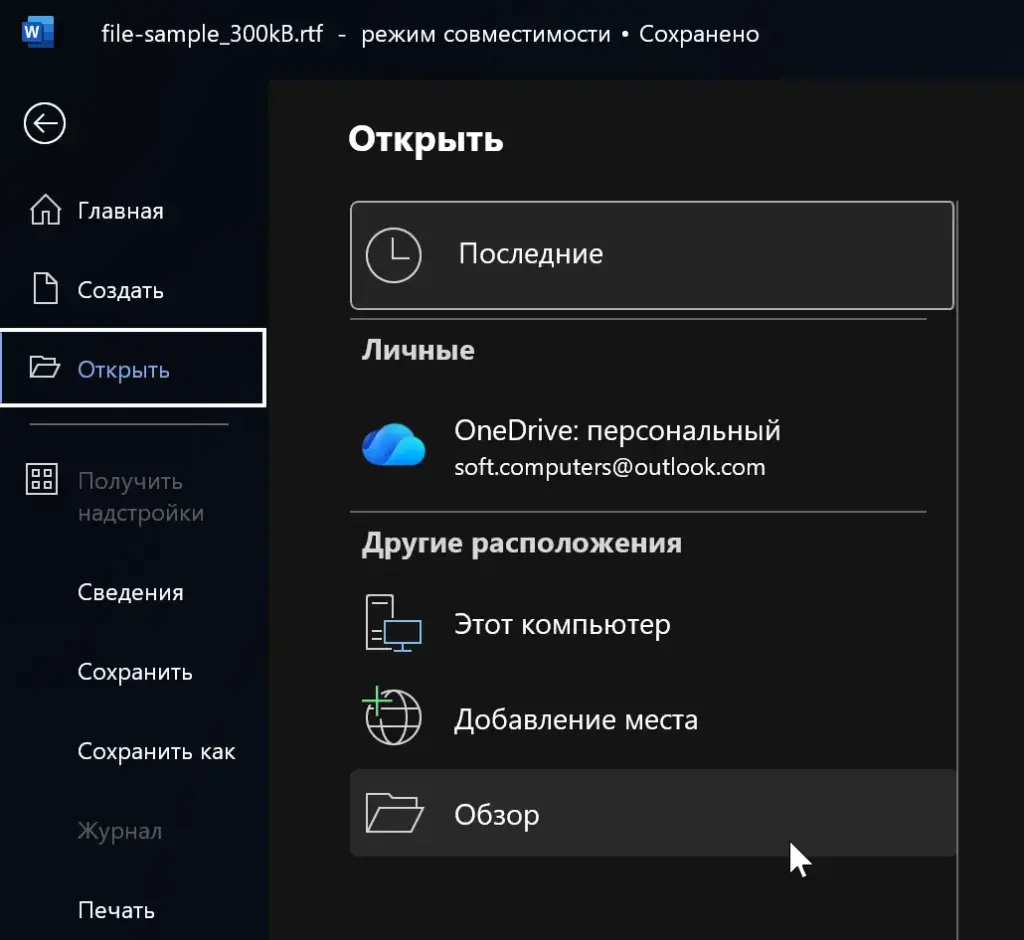The height and width of the screenshot is (940, 1024).
Task: Click the Word application logo icon
Action: click(x=37, y=32)
